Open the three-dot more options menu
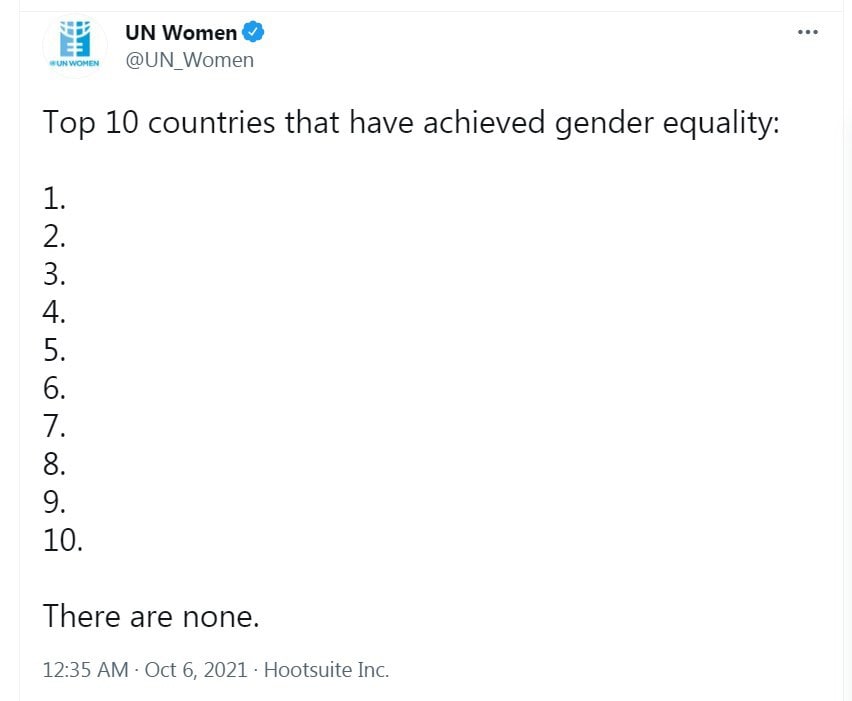The image size is (852, 701). pos(808,32)
